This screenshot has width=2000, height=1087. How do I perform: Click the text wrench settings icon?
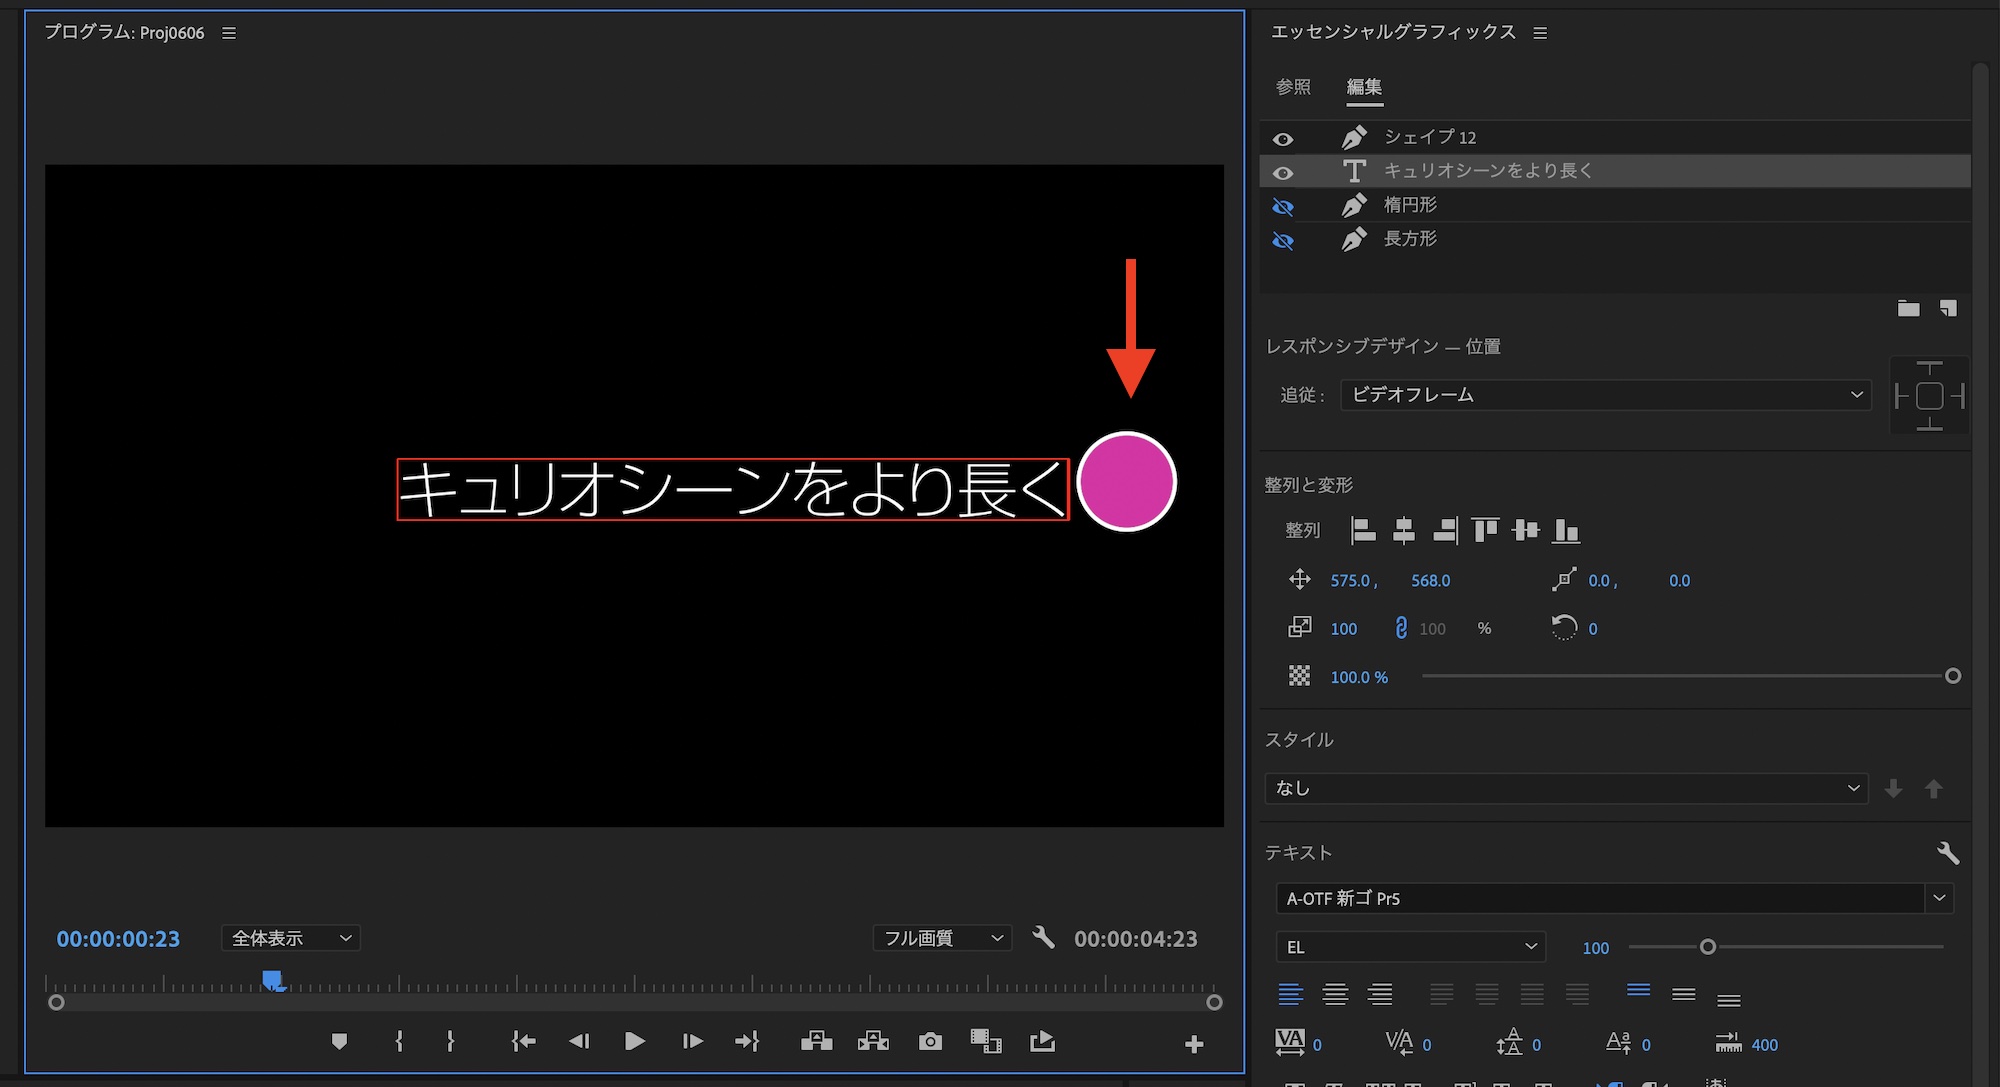tap(1947, 853)
